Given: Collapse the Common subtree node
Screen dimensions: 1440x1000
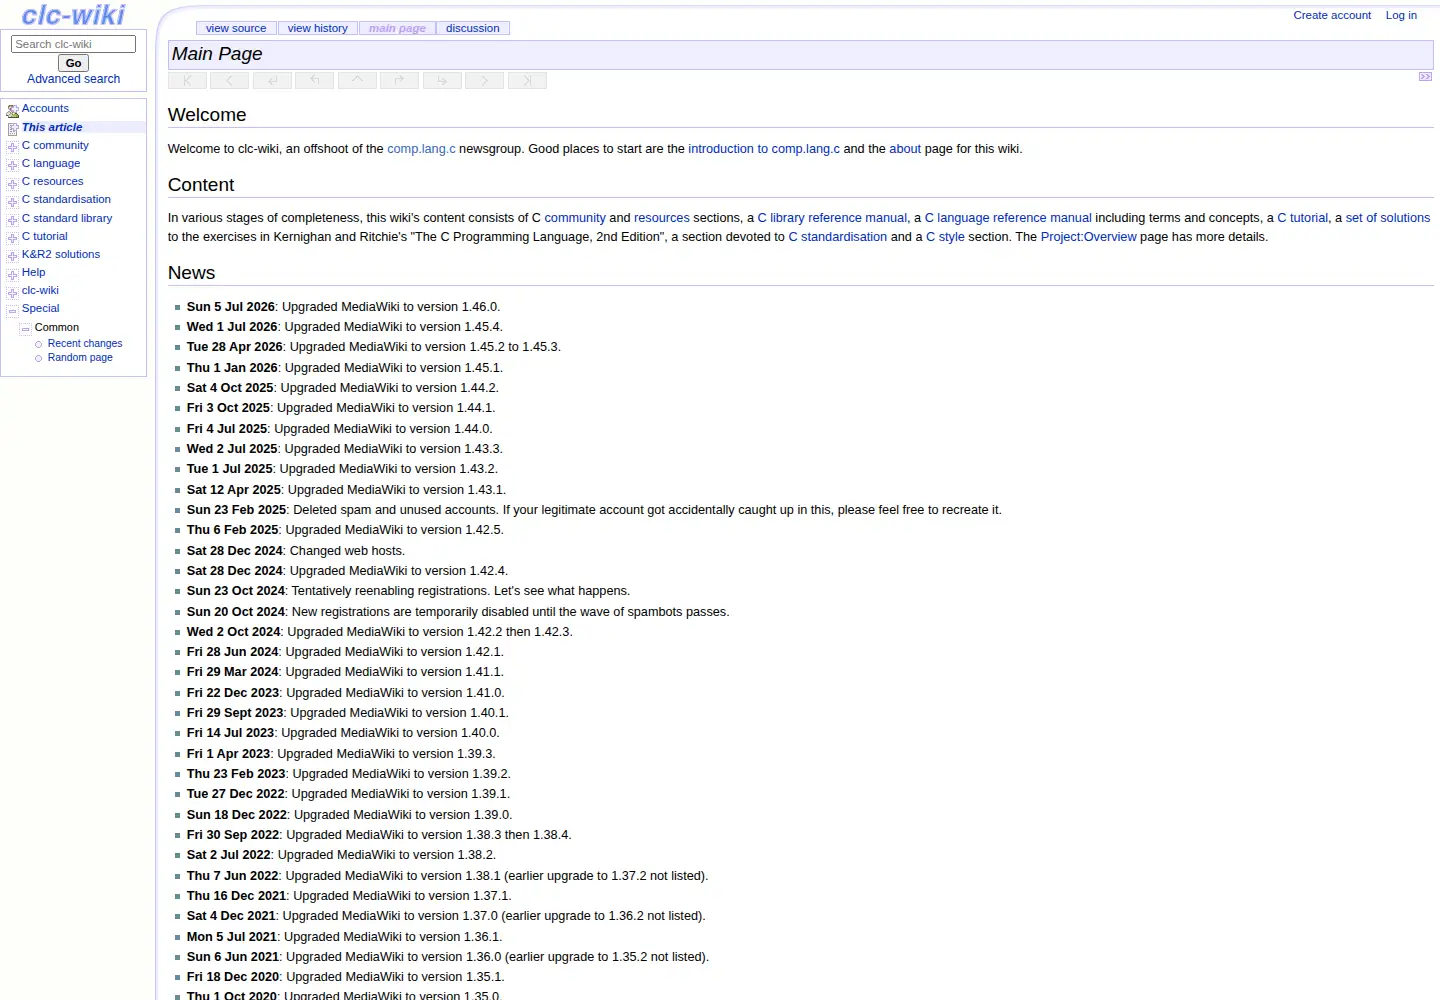Looking at the screenshot, I should [25, 328].
